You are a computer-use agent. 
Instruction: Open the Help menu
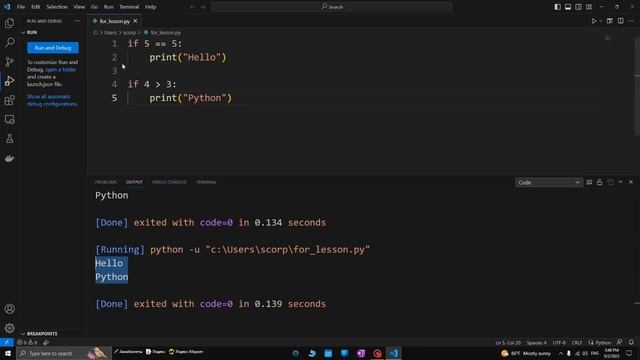click(x=151, y=7)
